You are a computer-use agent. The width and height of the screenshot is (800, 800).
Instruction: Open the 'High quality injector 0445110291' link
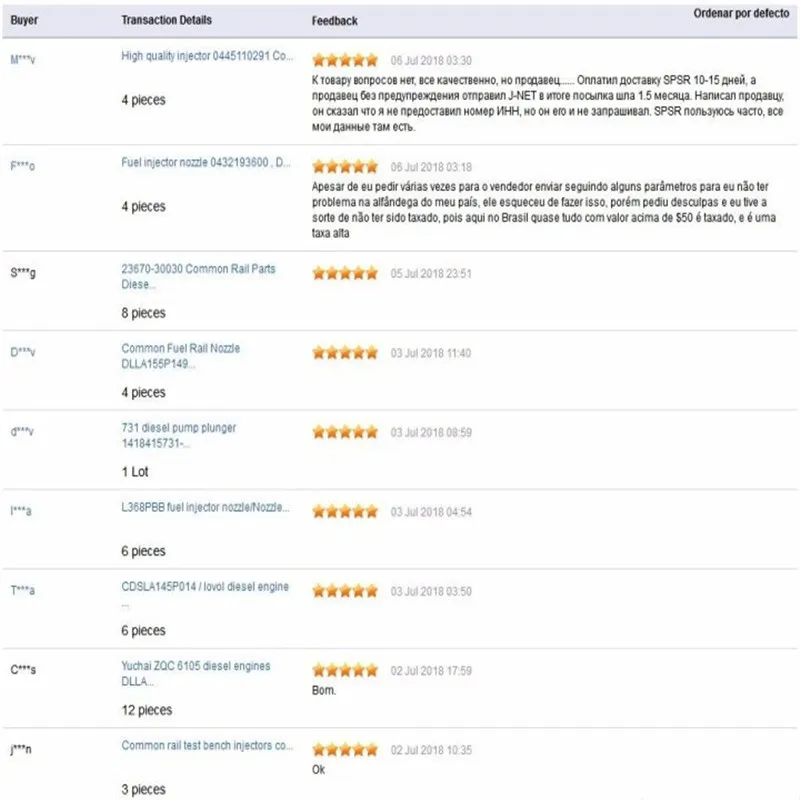click(x=208, y=57)
